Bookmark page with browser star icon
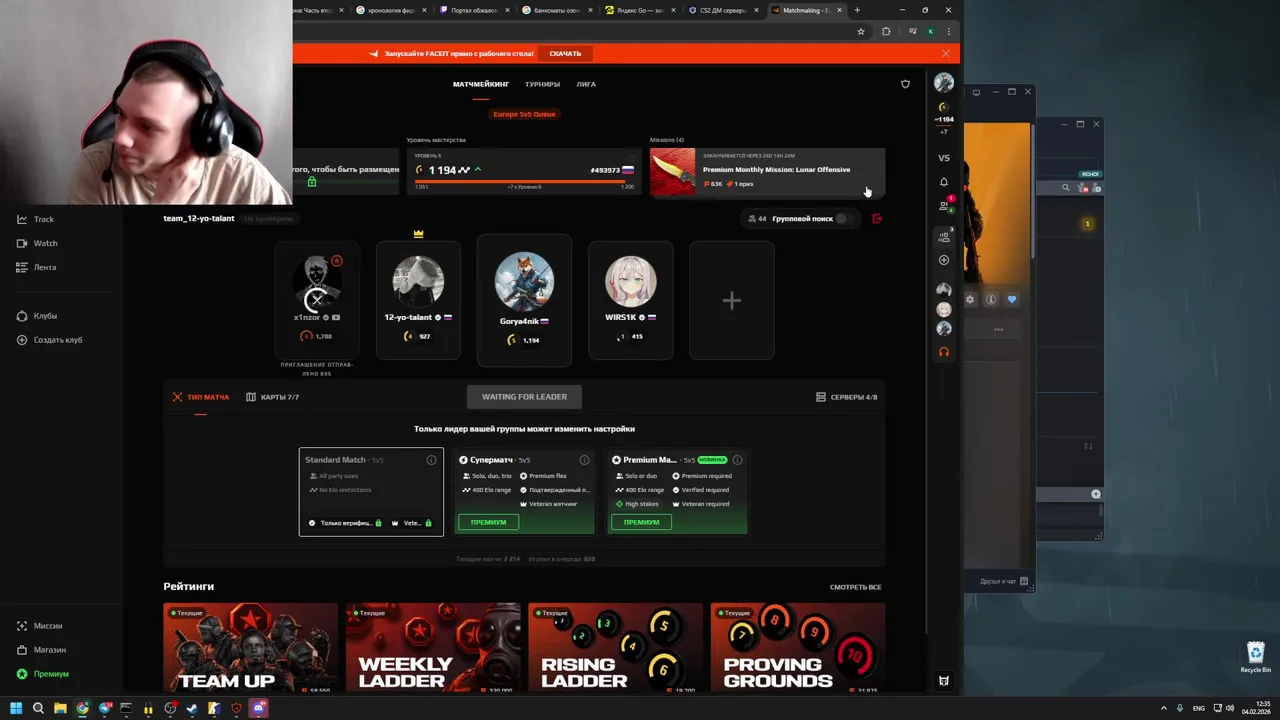Image resolution: width=1280 pixels, height=720 pixels. point(861,31)
